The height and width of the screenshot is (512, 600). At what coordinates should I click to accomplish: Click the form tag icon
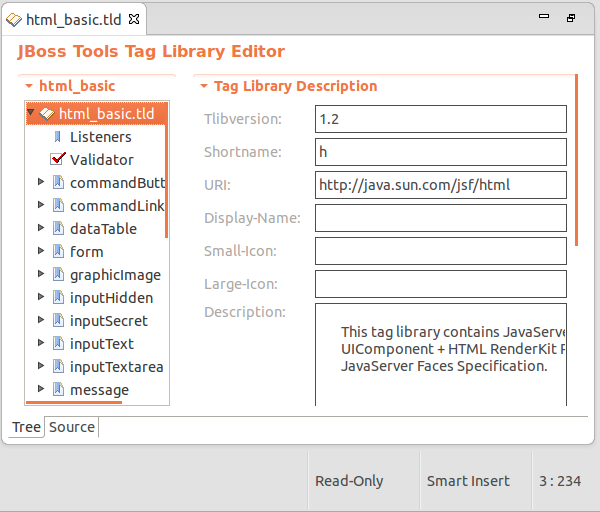tap(58, 251)
